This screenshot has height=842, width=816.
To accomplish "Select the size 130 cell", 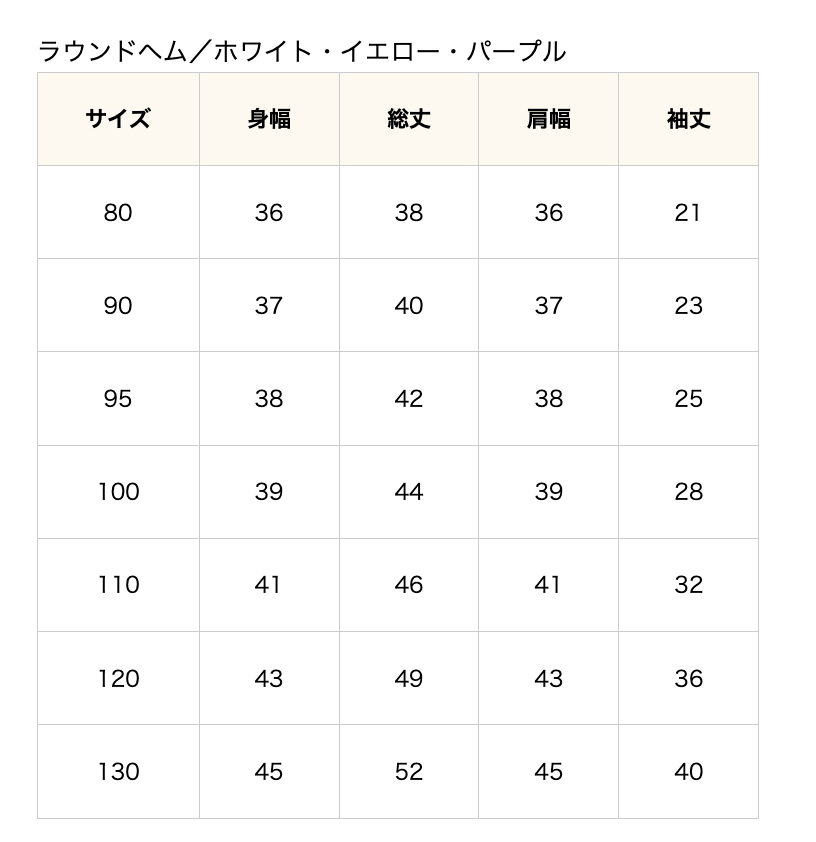I will 118,771.
